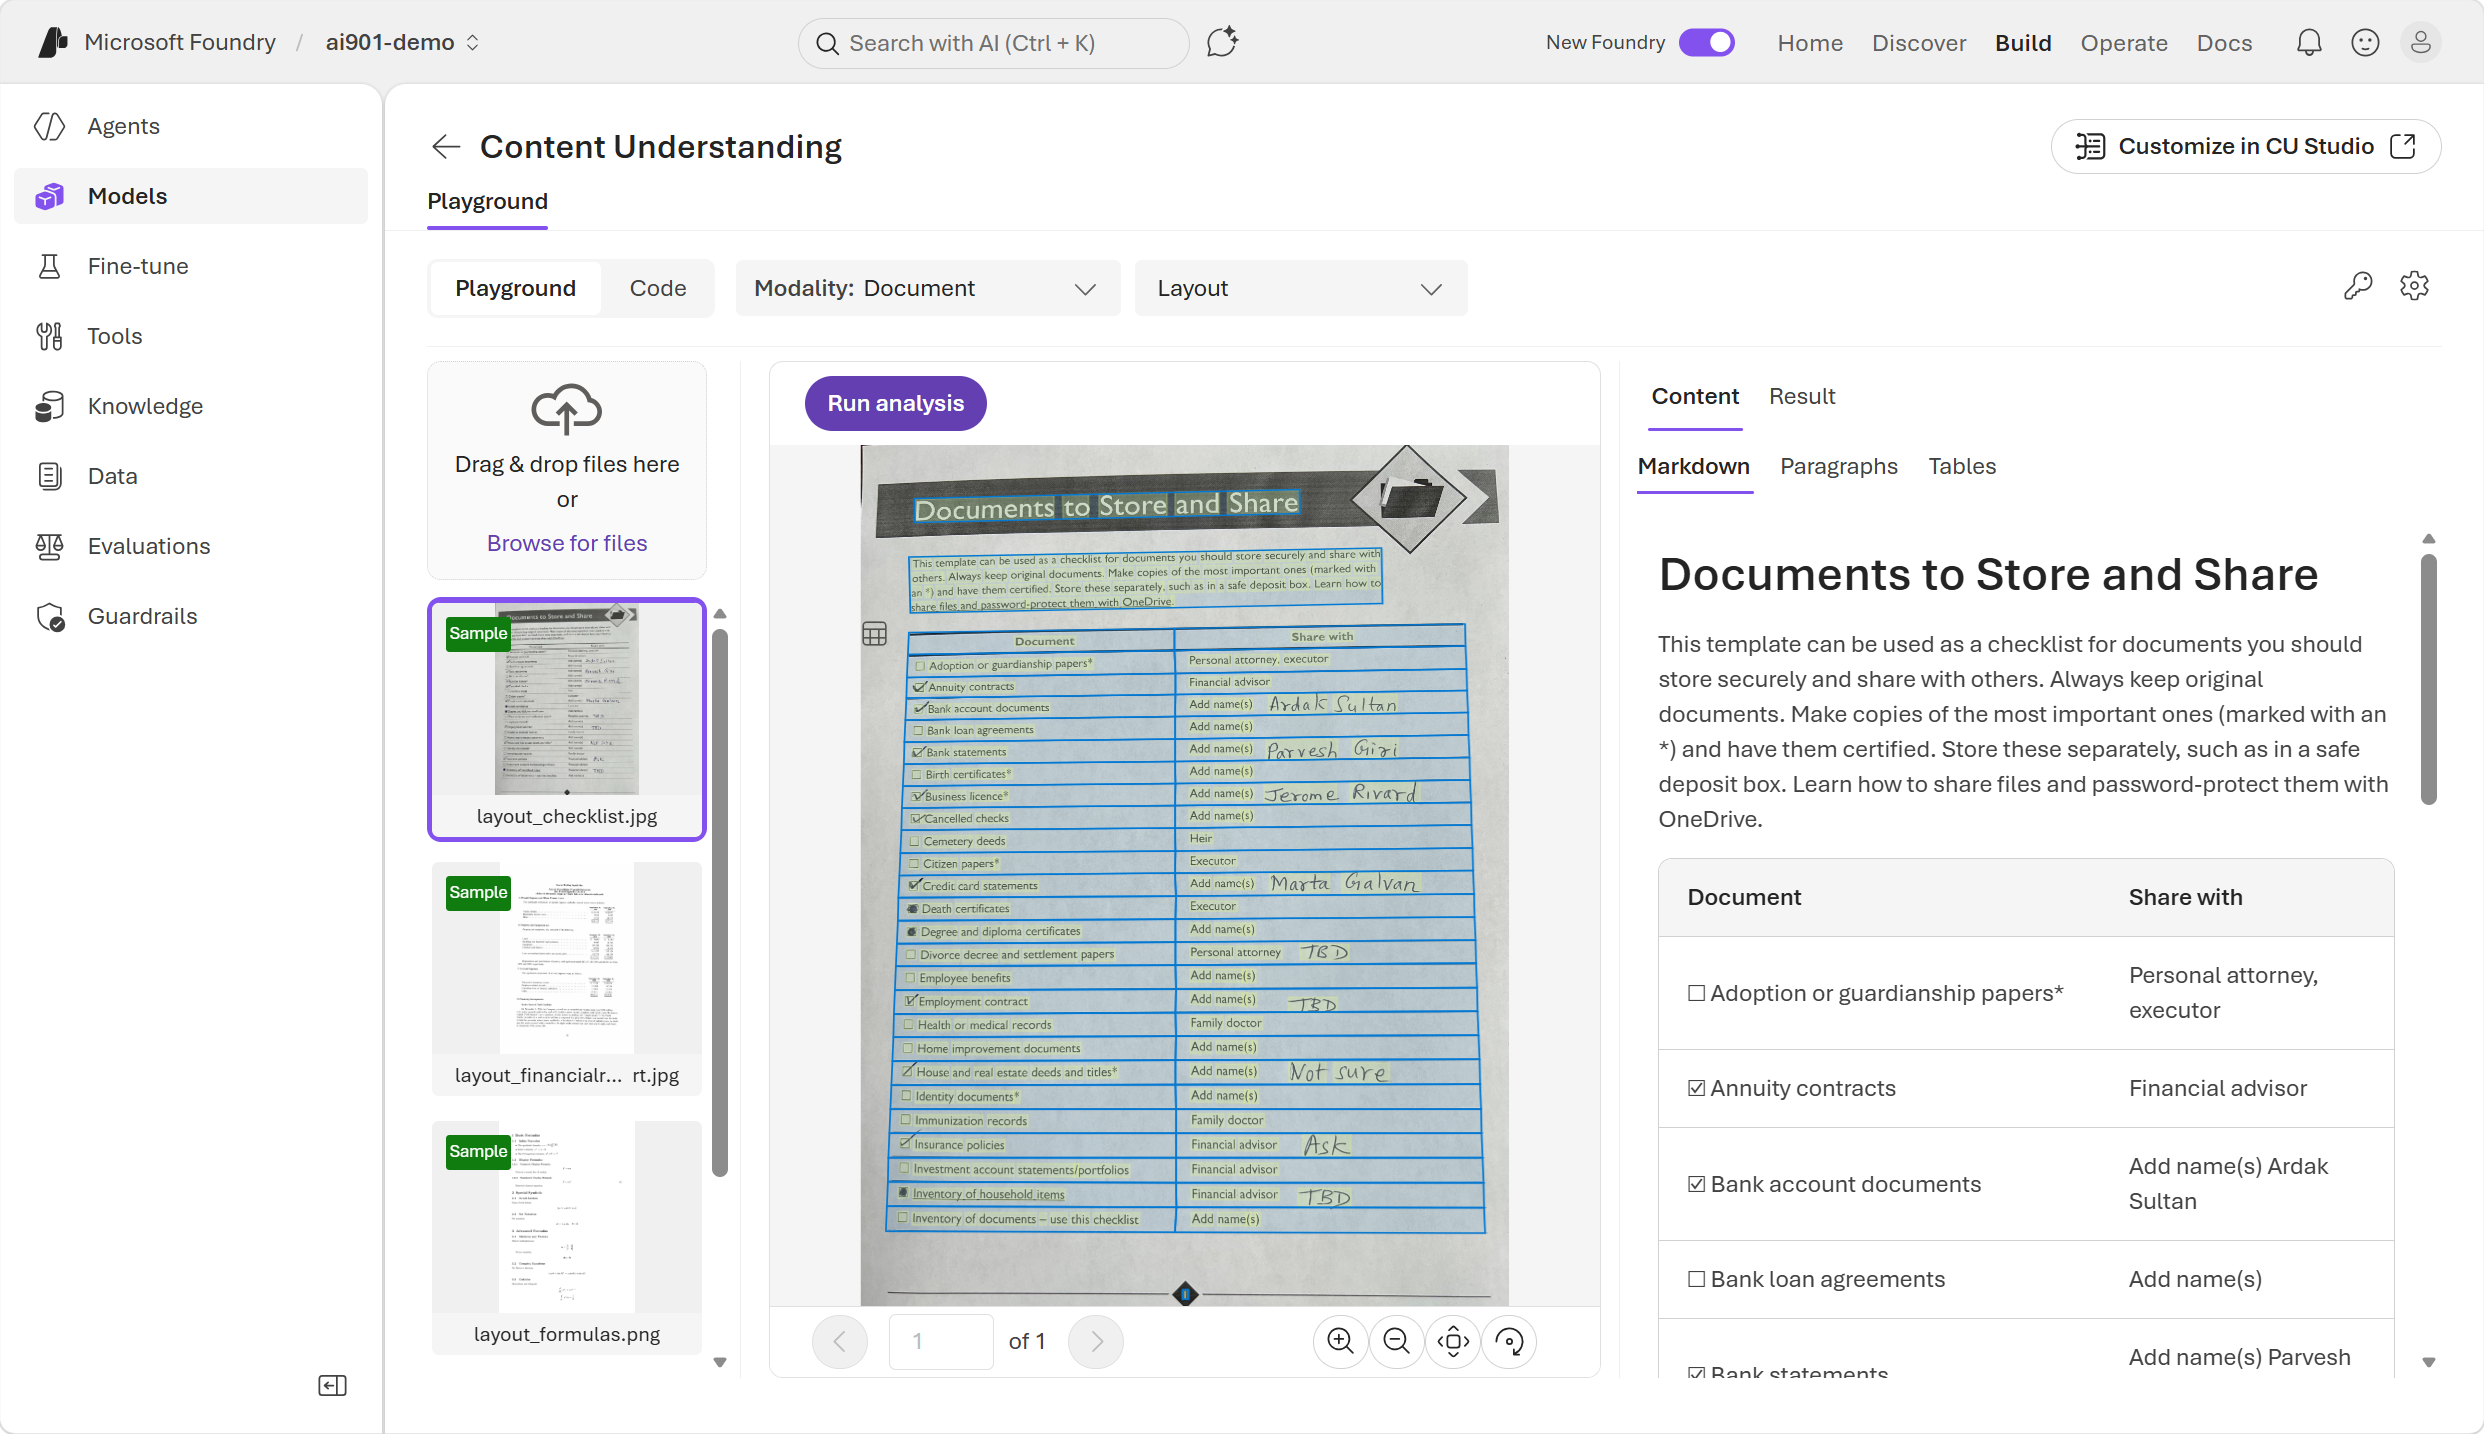Screen dimensions: 2484x1434
Task: Open the Discover navigation item
Action: click(x=1919, y=43)
